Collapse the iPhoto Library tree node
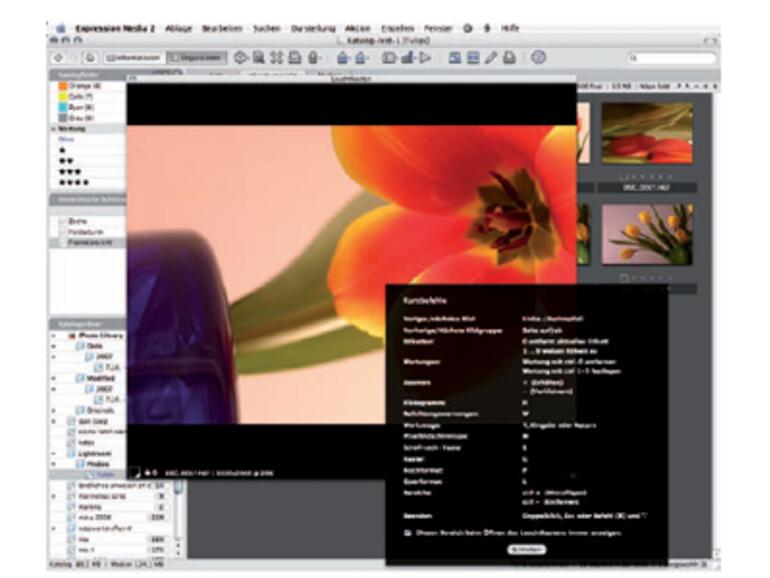 54,336
